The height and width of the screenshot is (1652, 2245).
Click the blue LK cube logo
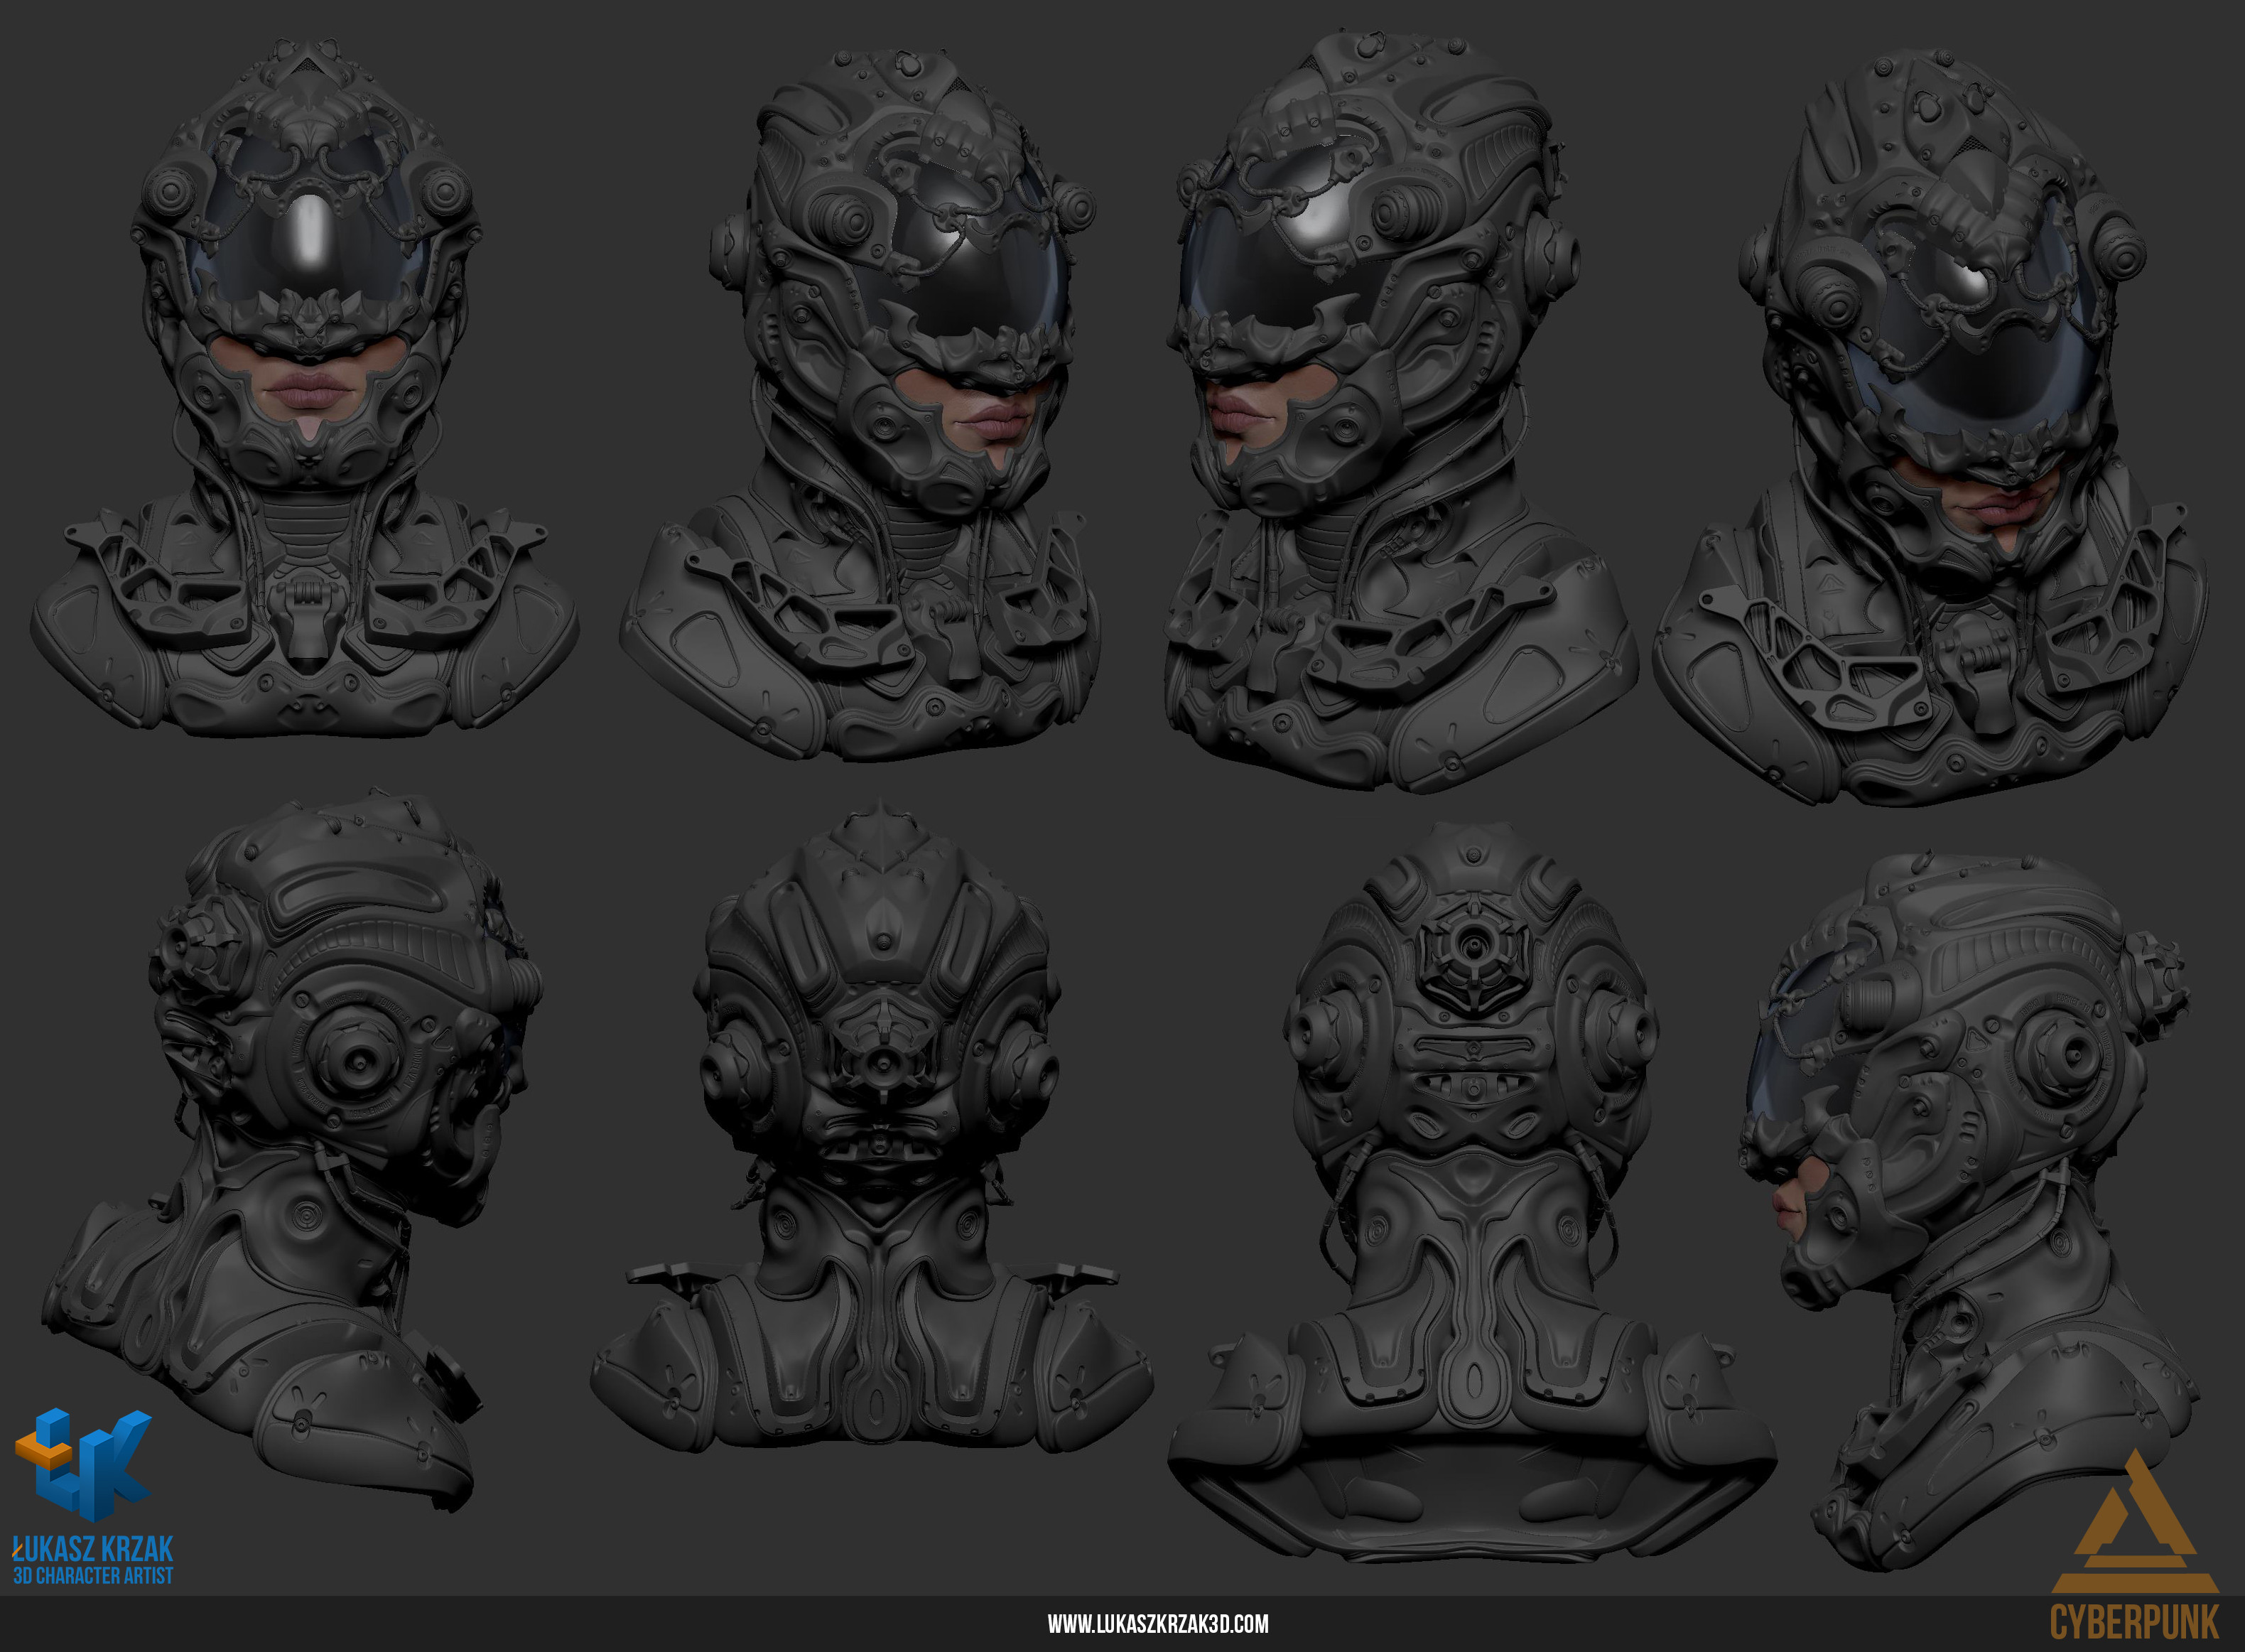coord(83,1465)
